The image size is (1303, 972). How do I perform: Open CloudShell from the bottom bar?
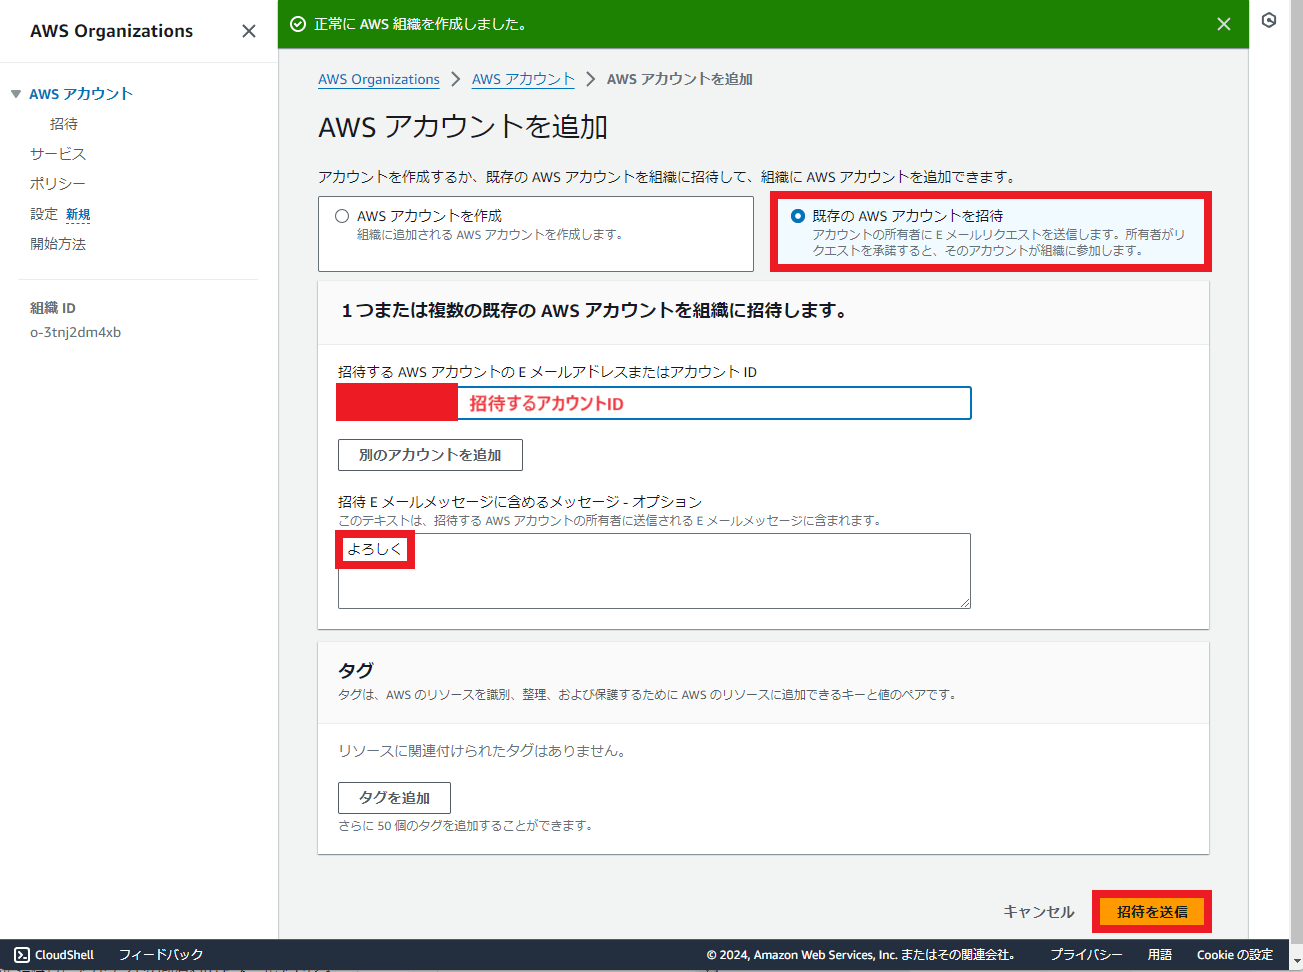(54, 955)
